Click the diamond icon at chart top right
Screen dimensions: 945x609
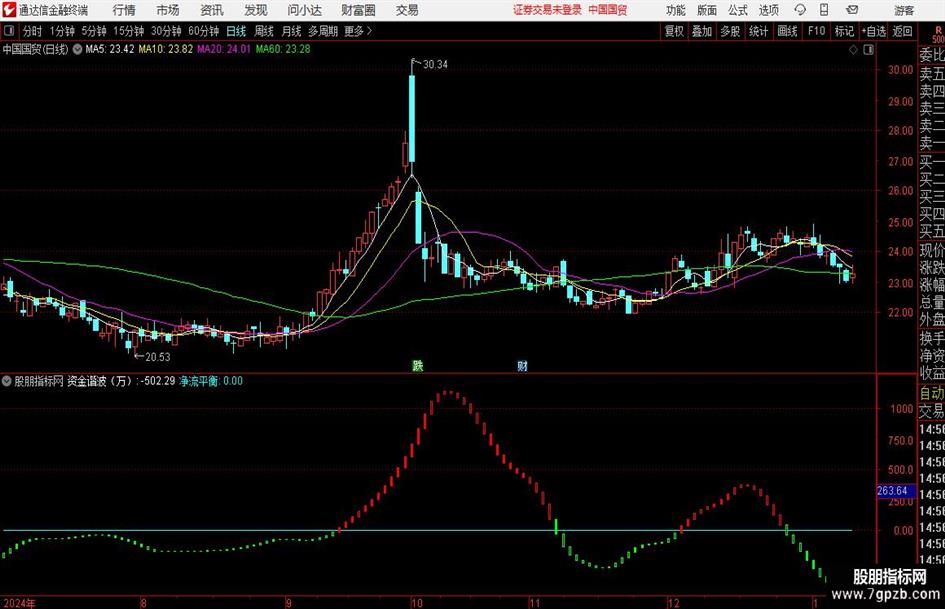tap(853, 50)
